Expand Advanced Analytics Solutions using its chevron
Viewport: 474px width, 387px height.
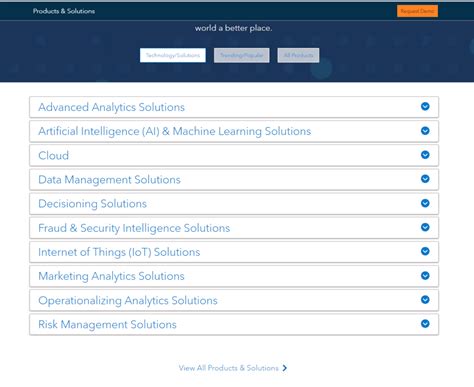(x=425, y=106)
